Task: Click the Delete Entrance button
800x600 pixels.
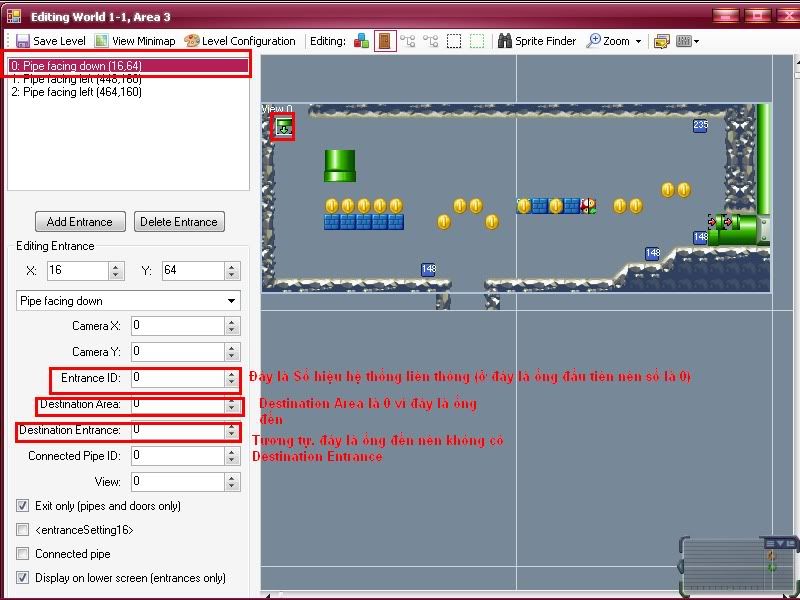Action: (x=179, y=222)
